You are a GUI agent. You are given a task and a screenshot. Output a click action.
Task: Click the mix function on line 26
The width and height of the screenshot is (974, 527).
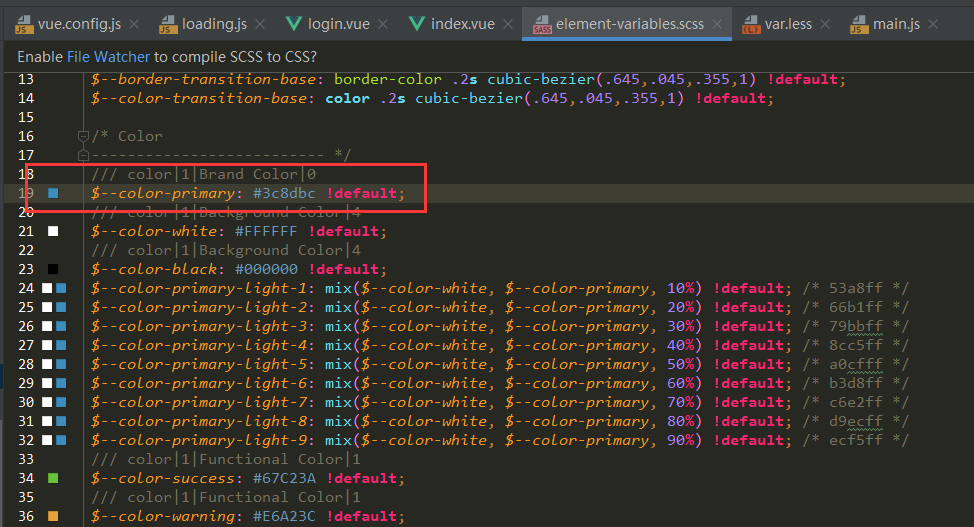338,326
